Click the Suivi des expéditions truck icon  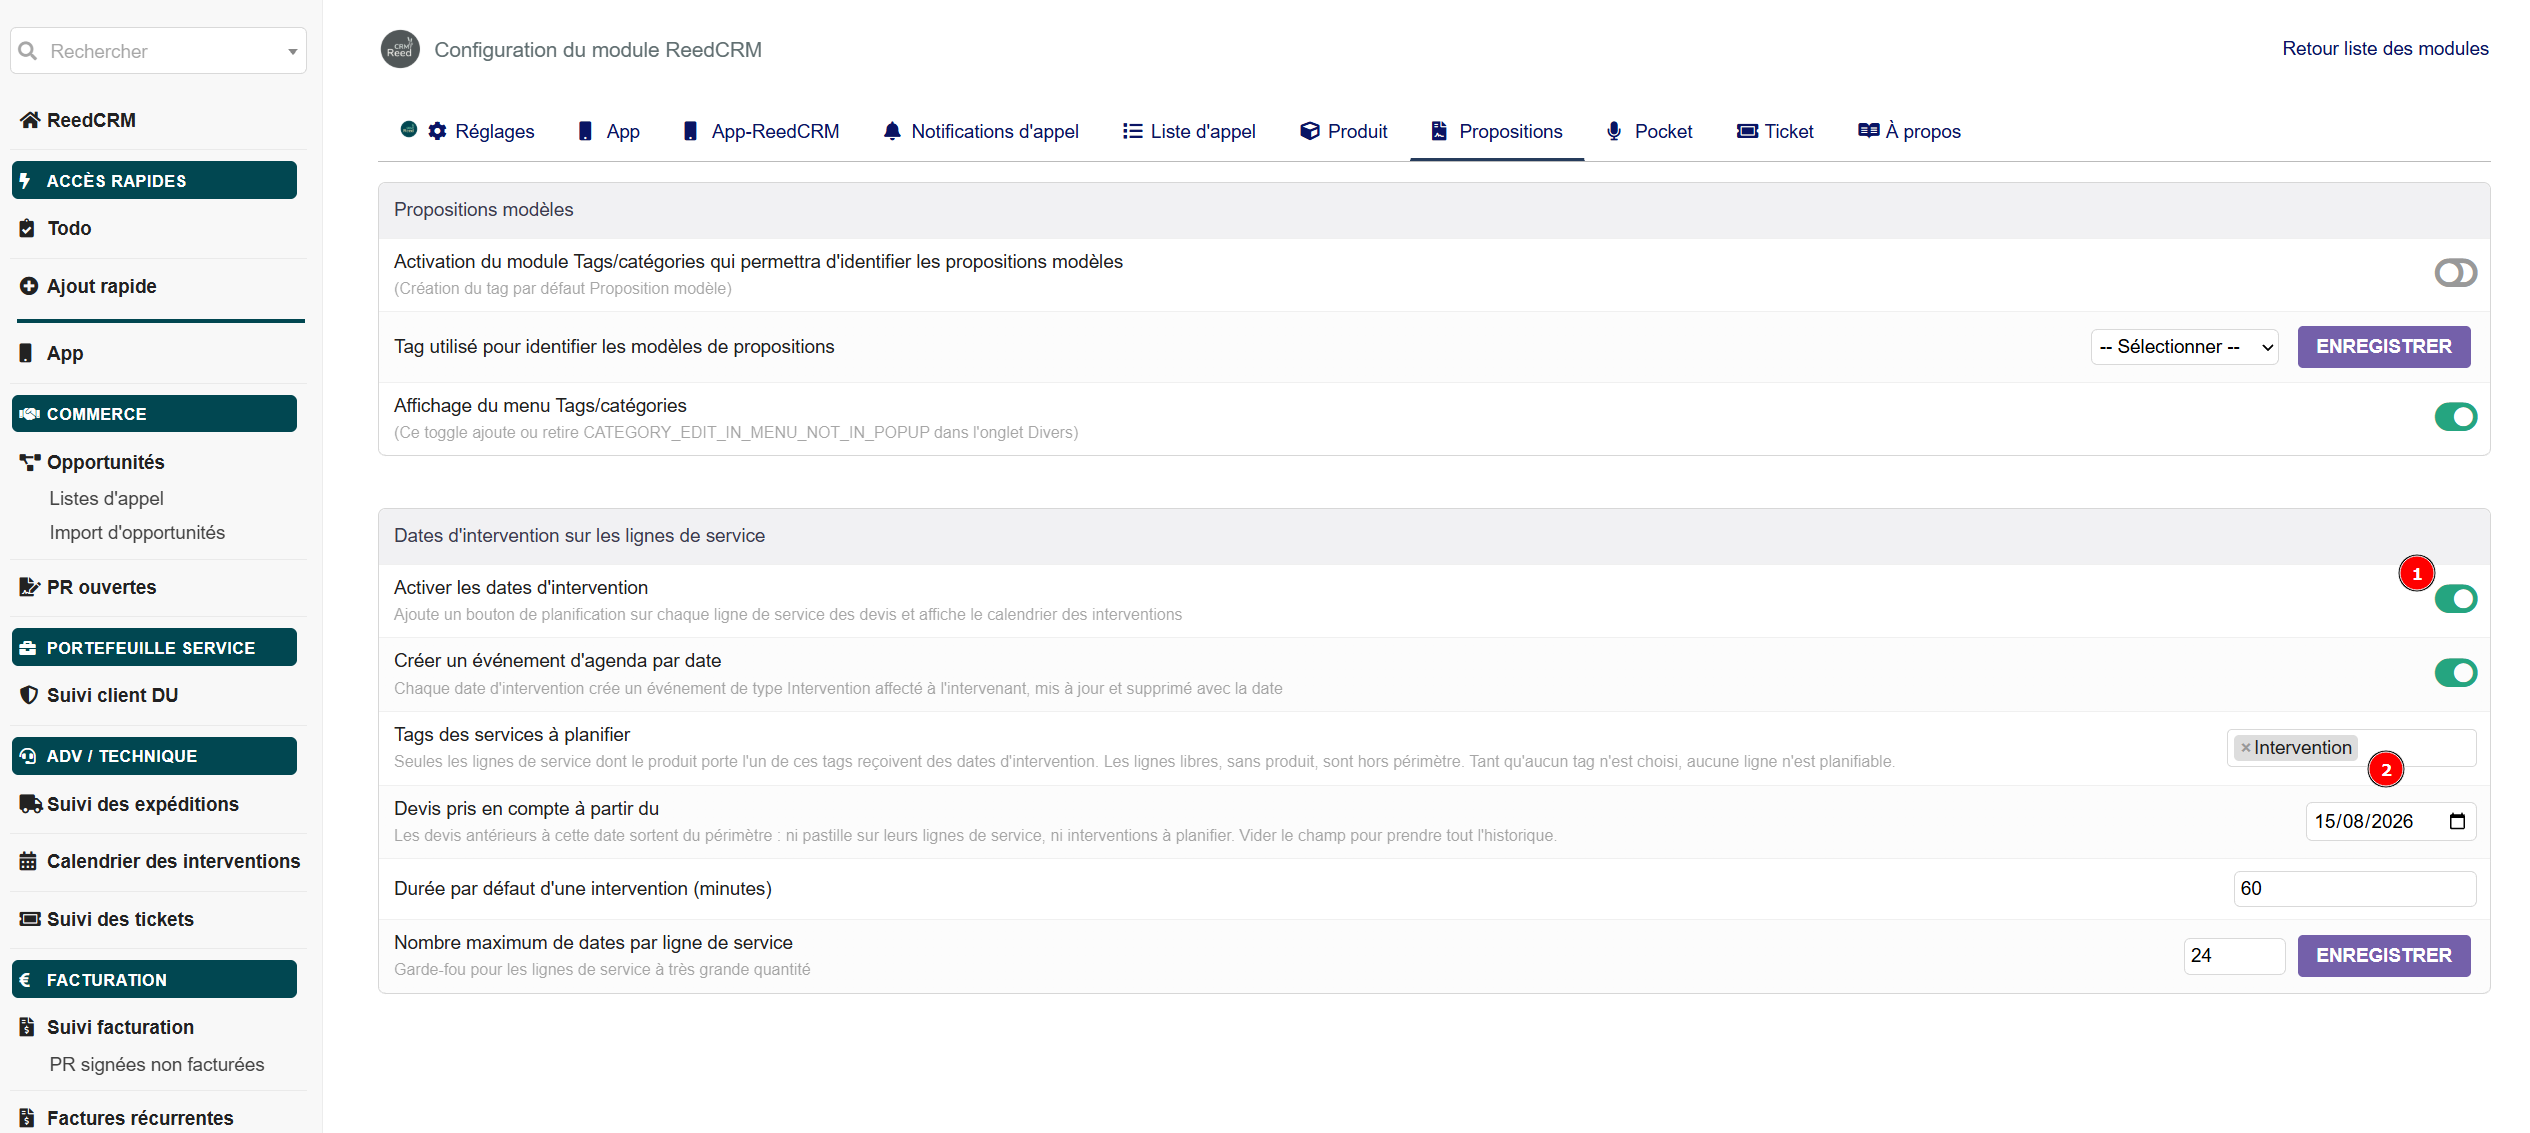(x=30, y=804)
